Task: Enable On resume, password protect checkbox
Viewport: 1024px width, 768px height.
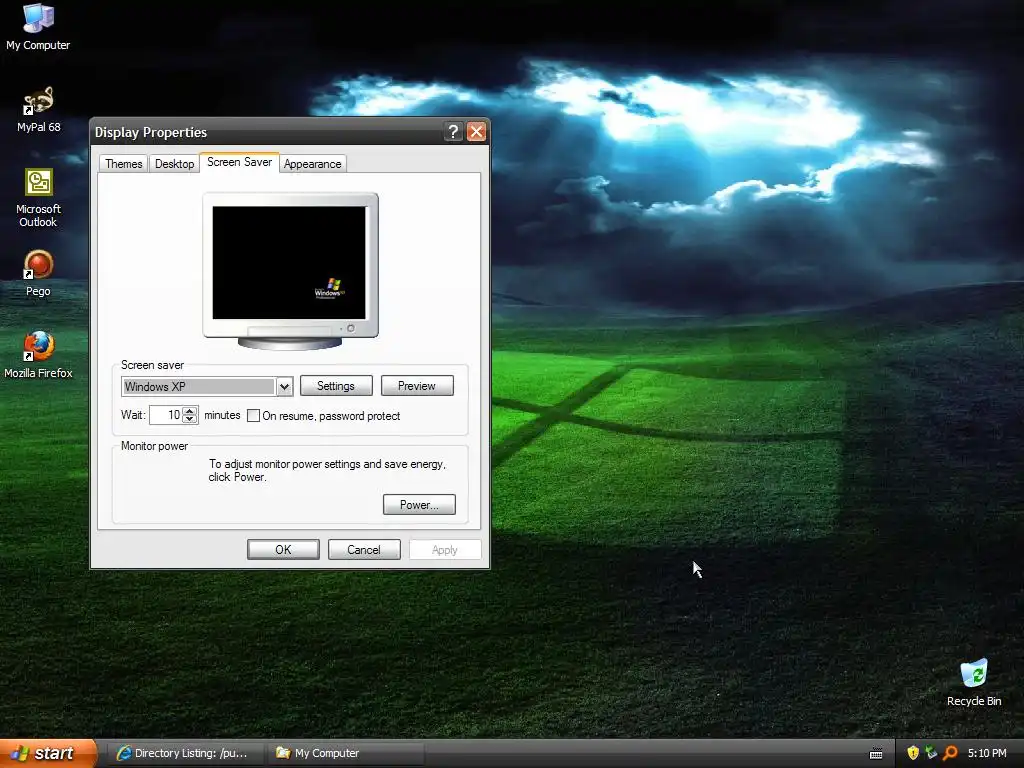Action: click(253, 416)
